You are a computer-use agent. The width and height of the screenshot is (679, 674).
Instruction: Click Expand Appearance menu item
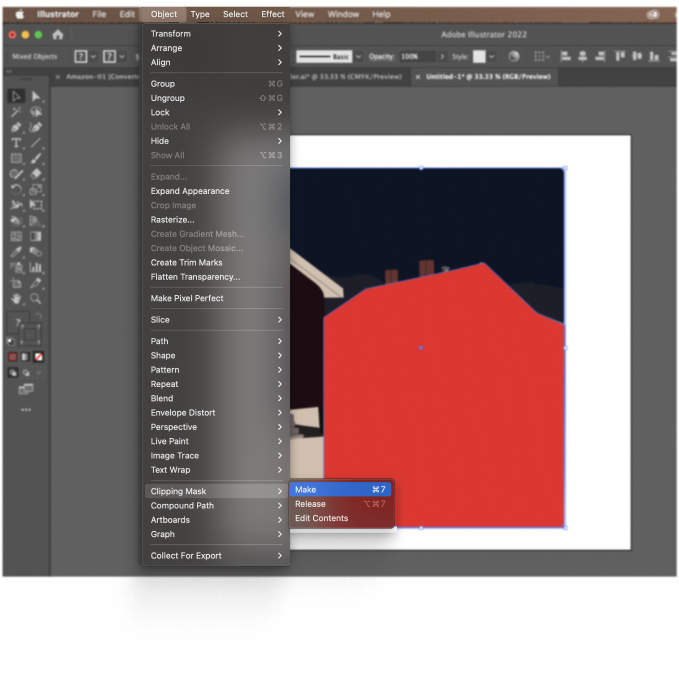pyautogui.click(x=216, y=191)
